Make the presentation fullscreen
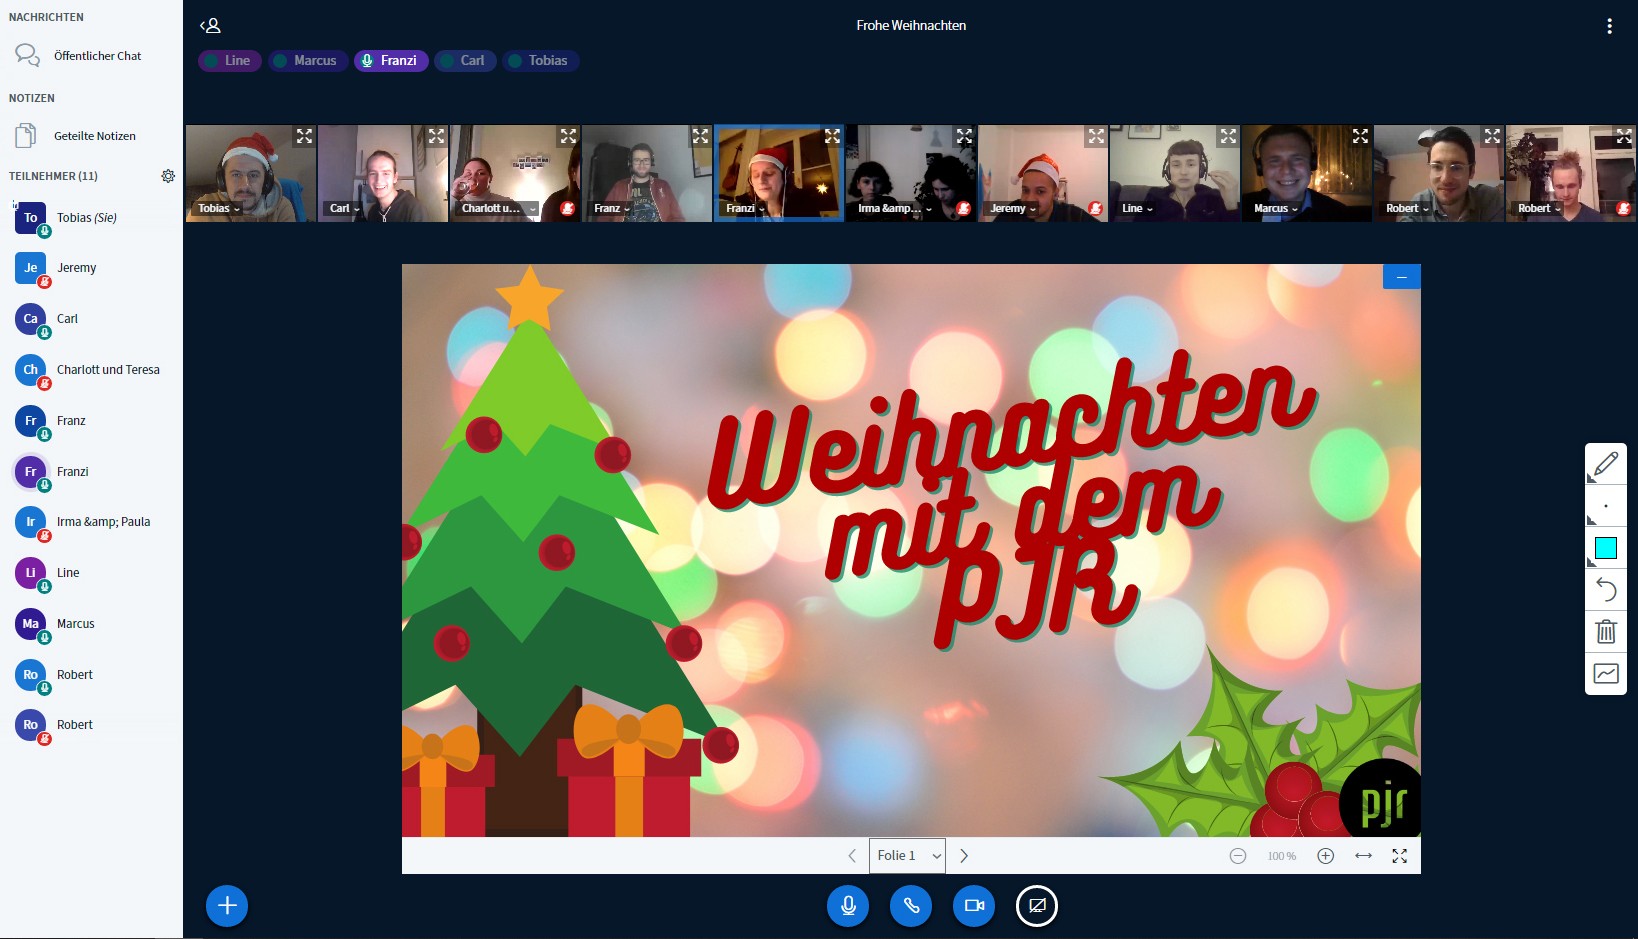 point(1399,856)
